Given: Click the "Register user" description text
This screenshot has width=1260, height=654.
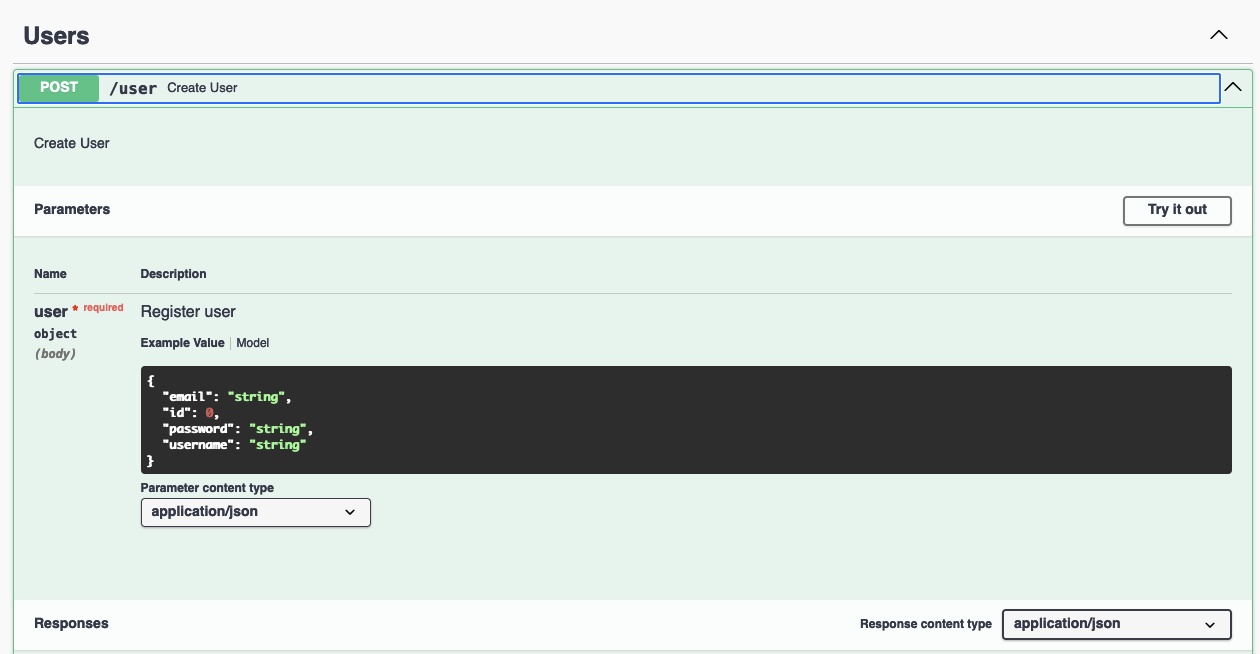Looking at the screenshot, I should click(x=188, y=312).
